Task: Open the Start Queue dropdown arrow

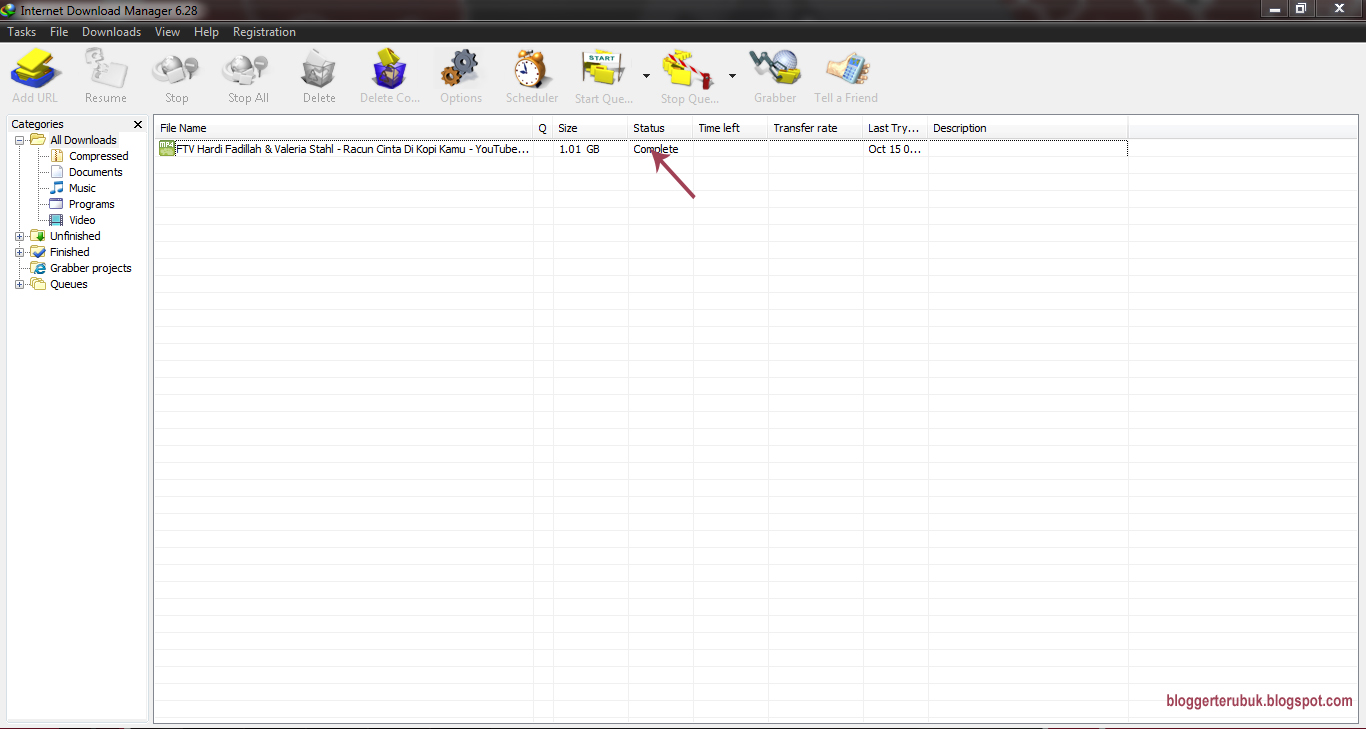Action: coord(646,76)
